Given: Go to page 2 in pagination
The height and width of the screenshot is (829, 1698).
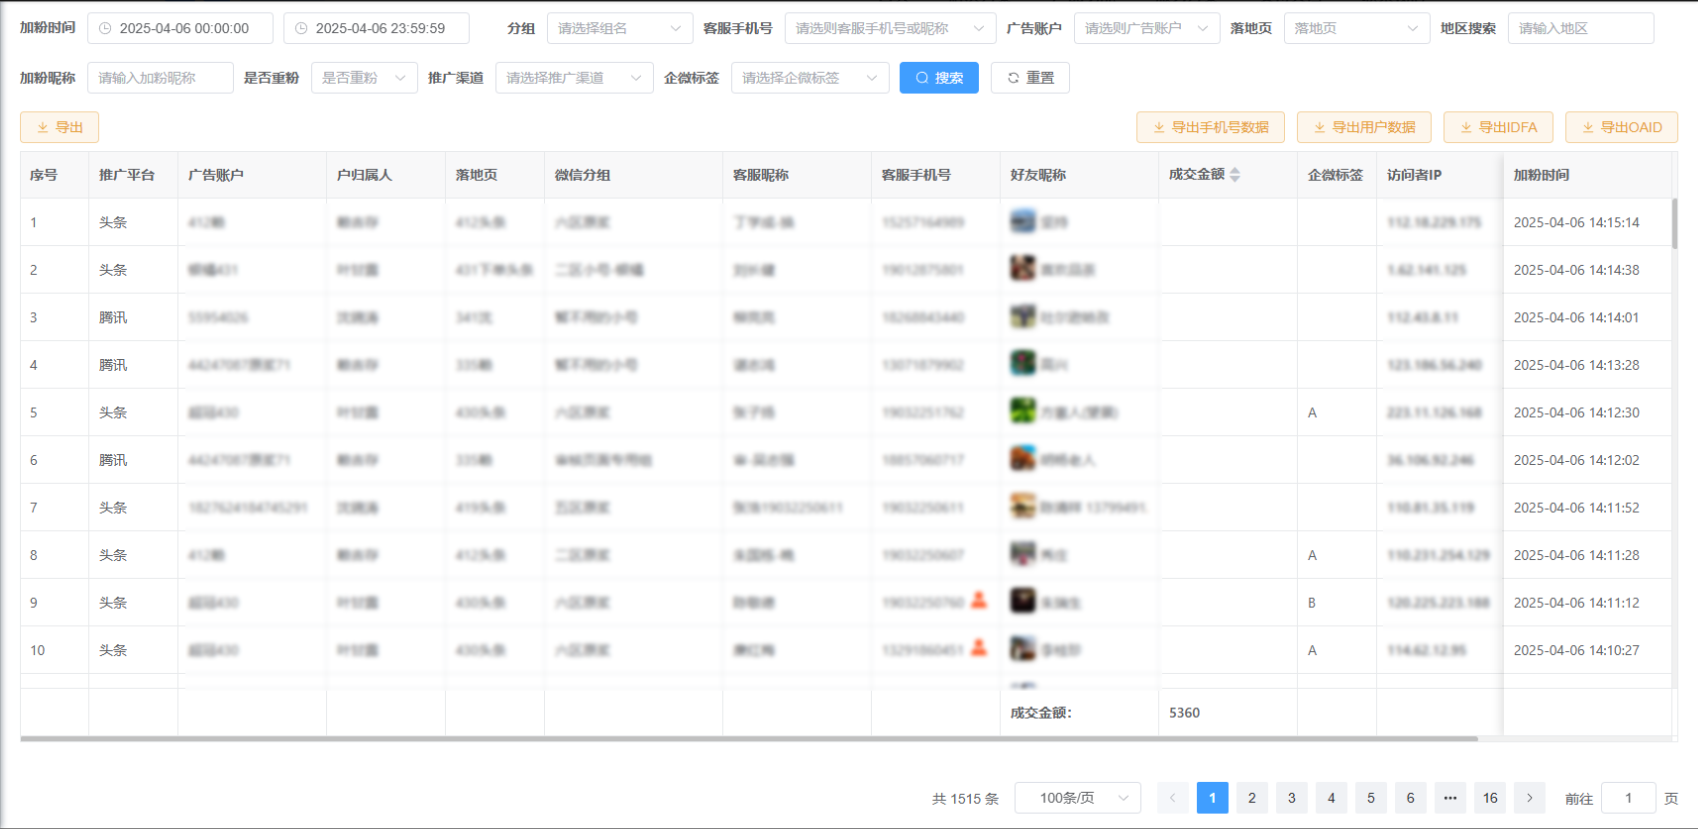Looking at the screenshot, I should pos(1252,798).
